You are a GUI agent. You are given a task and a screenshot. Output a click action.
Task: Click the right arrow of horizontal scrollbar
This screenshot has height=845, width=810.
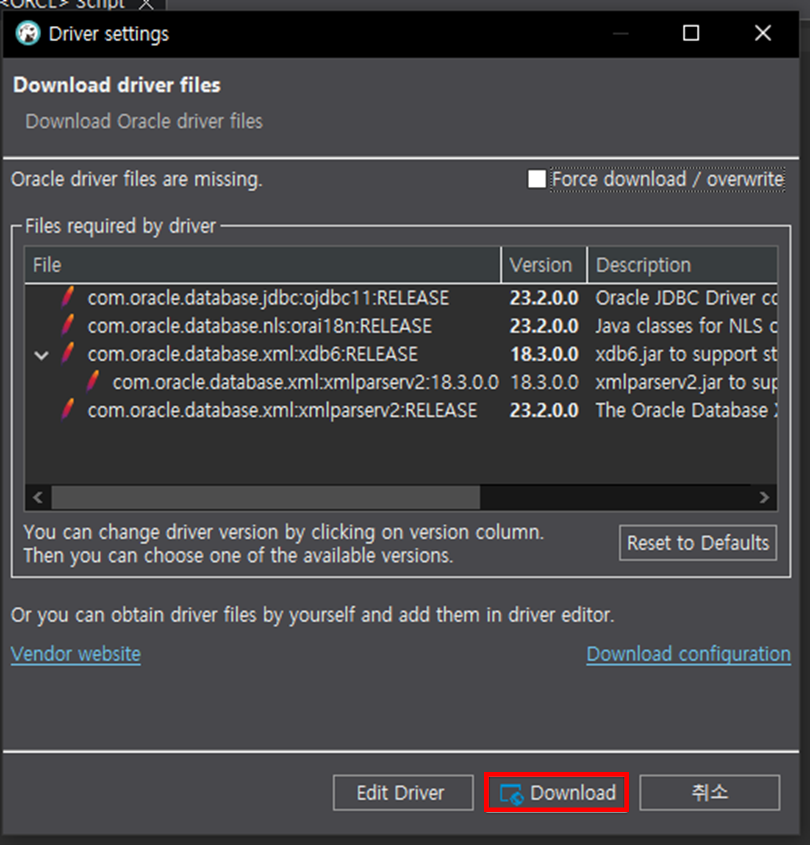point(764,497)
